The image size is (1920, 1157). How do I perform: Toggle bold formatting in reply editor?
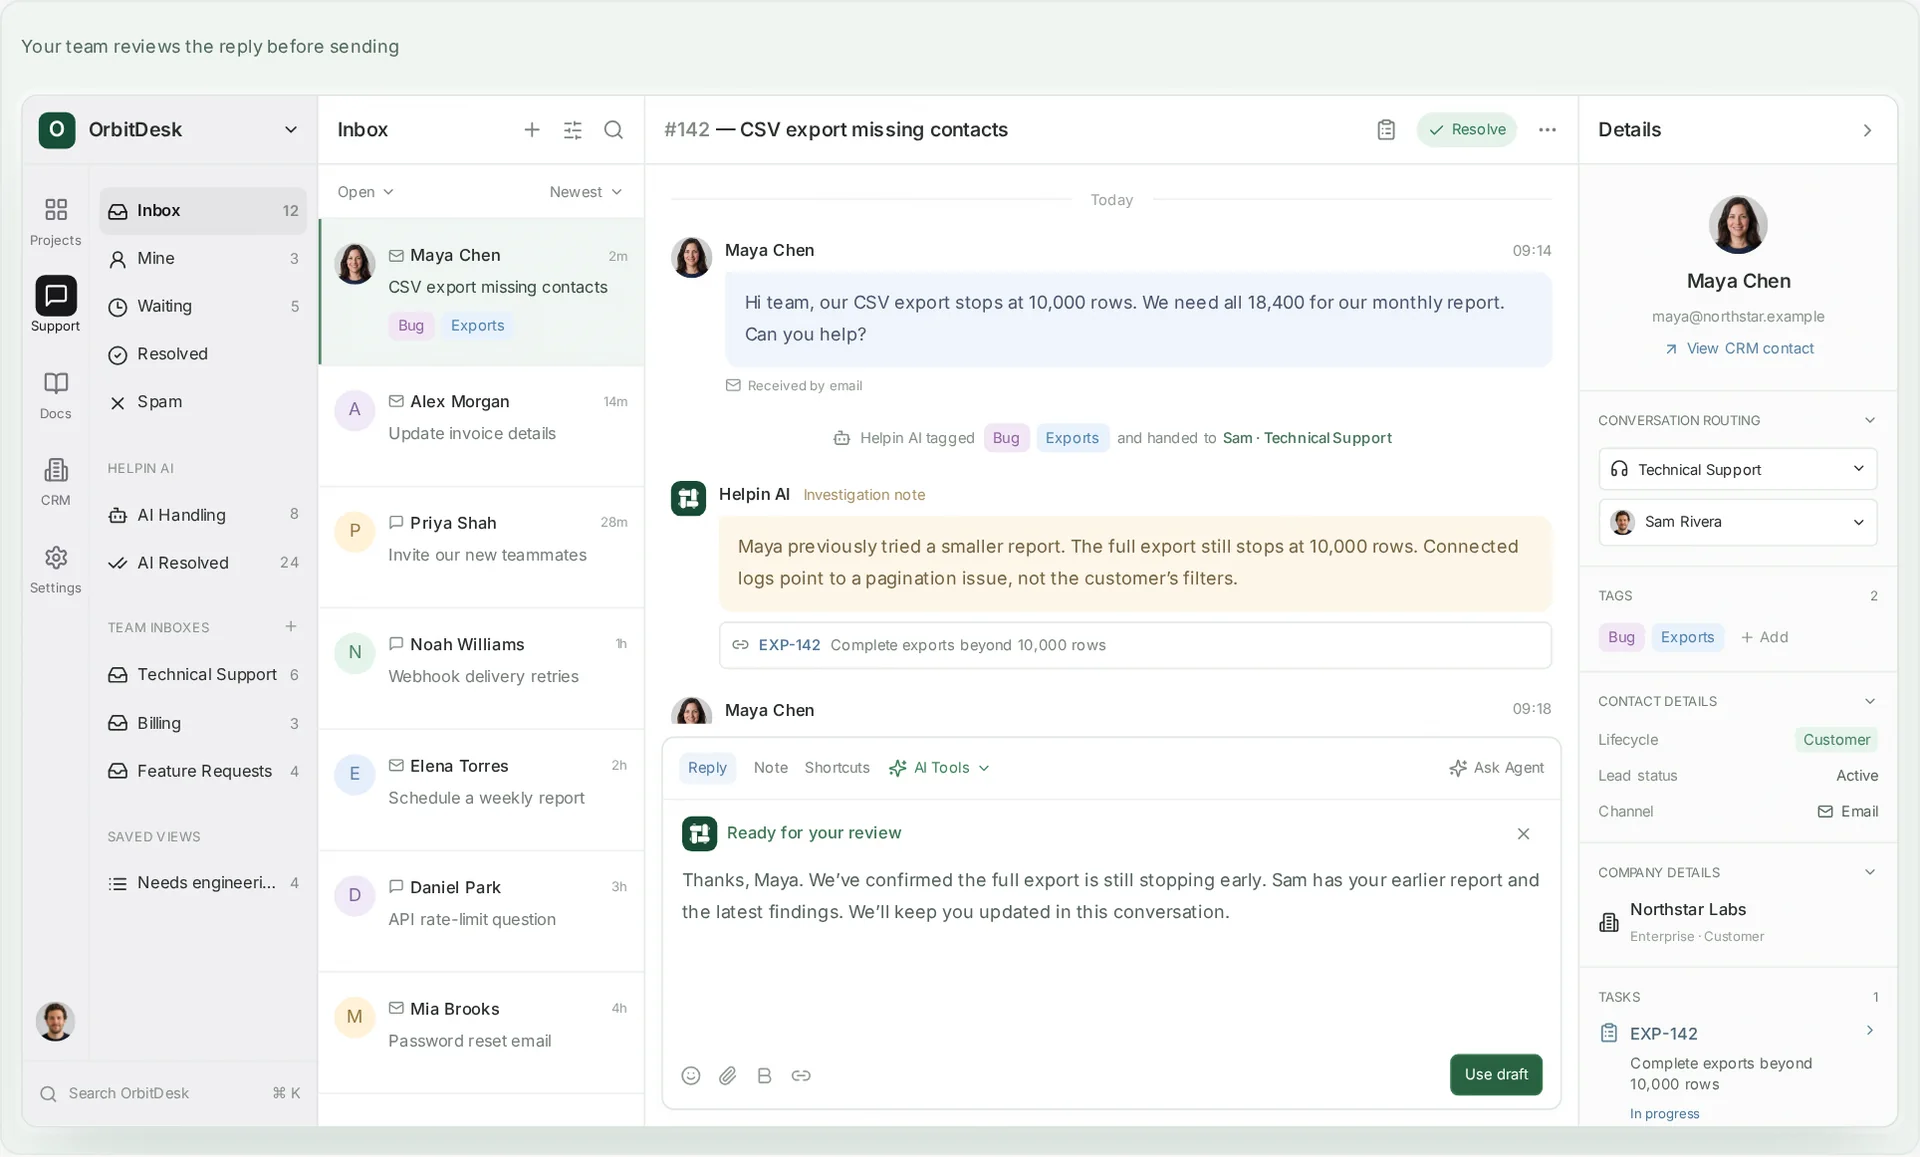click(x=764, y=1075)
